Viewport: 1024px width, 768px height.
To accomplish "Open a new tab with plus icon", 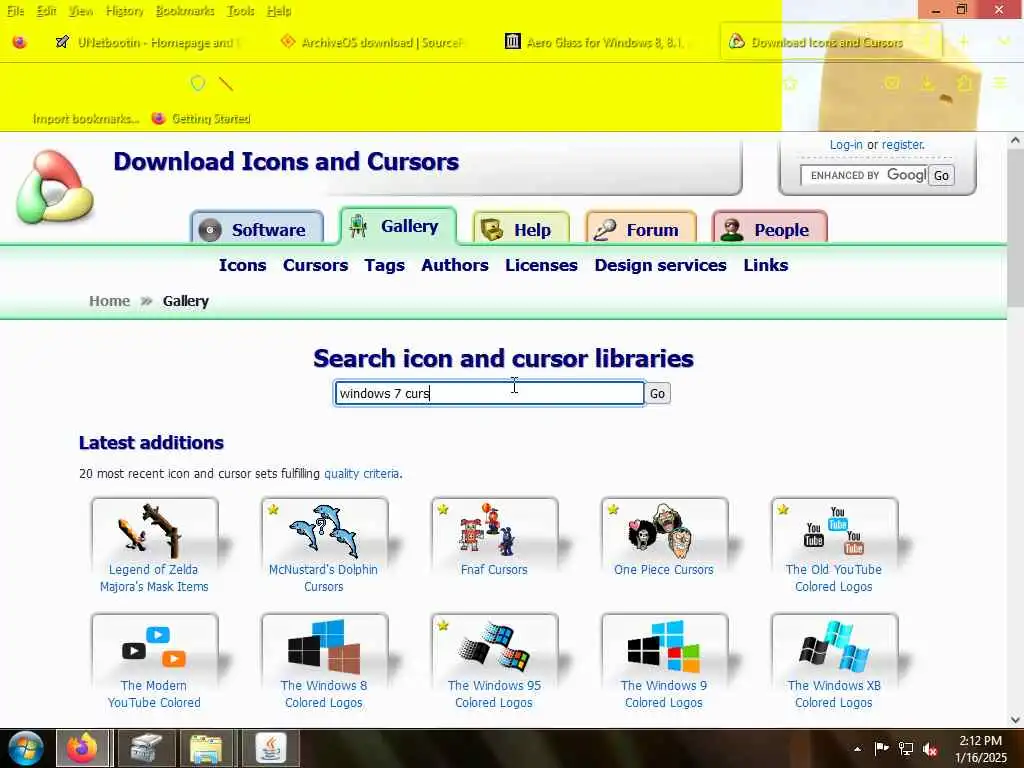I will (963, 42).
